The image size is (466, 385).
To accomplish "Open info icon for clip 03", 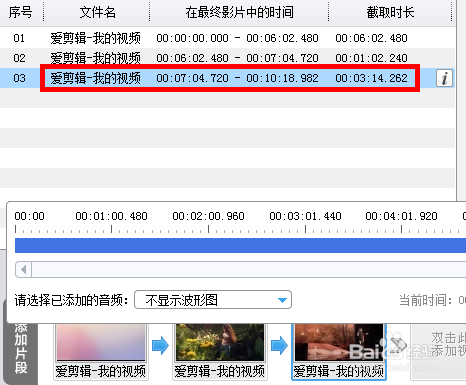I will click(444, 78).
